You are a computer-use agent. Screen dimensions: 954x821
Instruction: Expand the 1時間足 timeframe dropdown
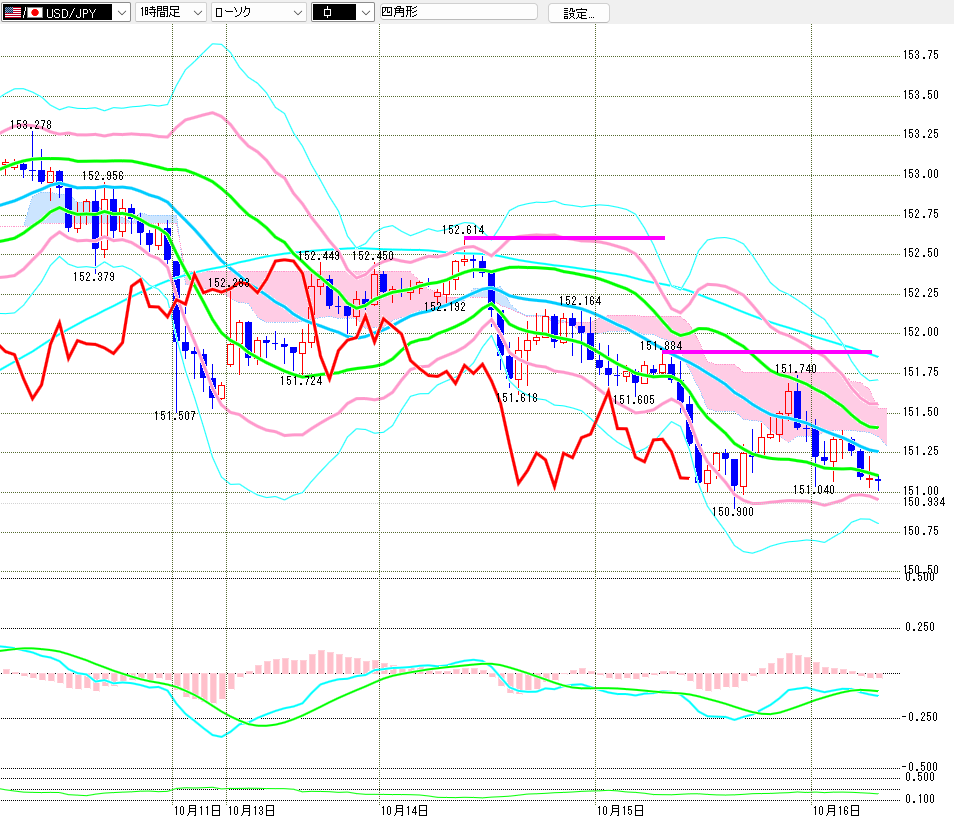pos(196,13)
